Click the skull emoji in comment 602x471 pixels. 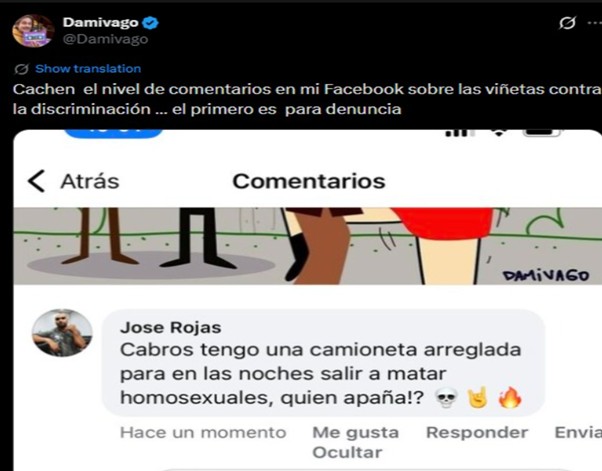tap(446, 398)
